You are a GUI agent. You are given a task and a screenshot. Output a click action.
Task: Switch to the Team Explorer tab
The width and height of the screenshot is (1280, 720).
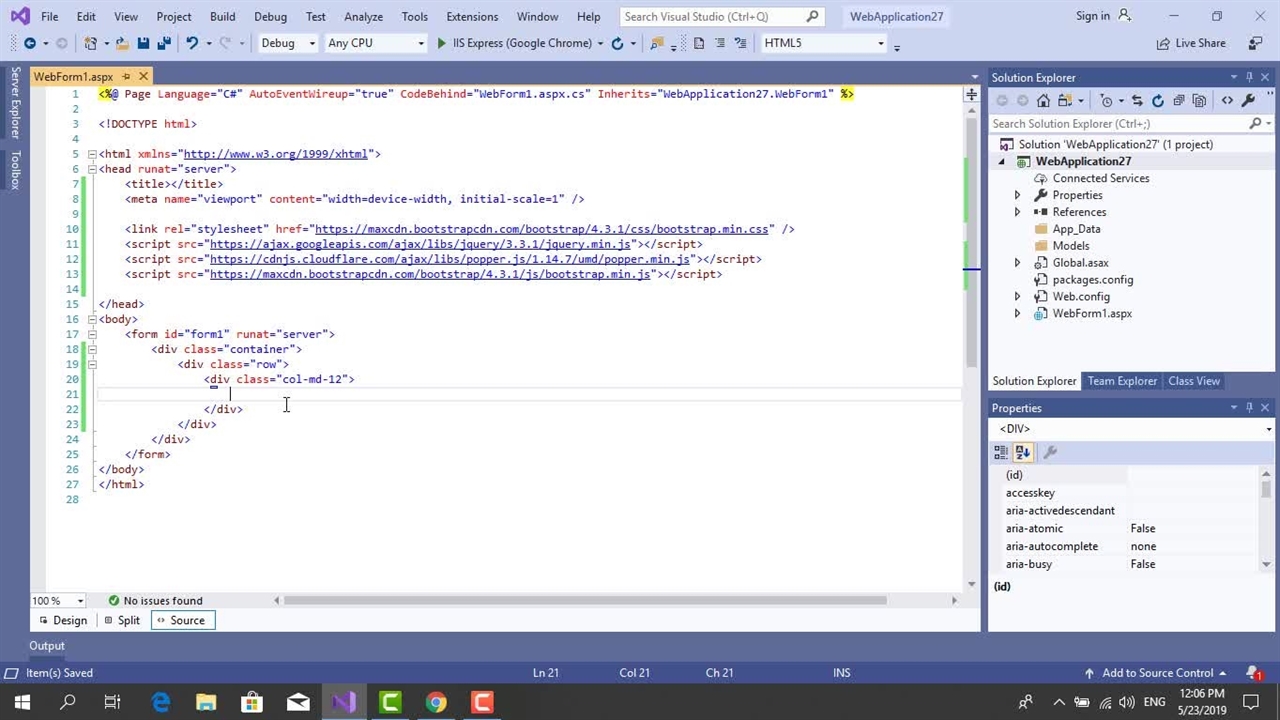pyautogui.click(x=1122, y=381)
